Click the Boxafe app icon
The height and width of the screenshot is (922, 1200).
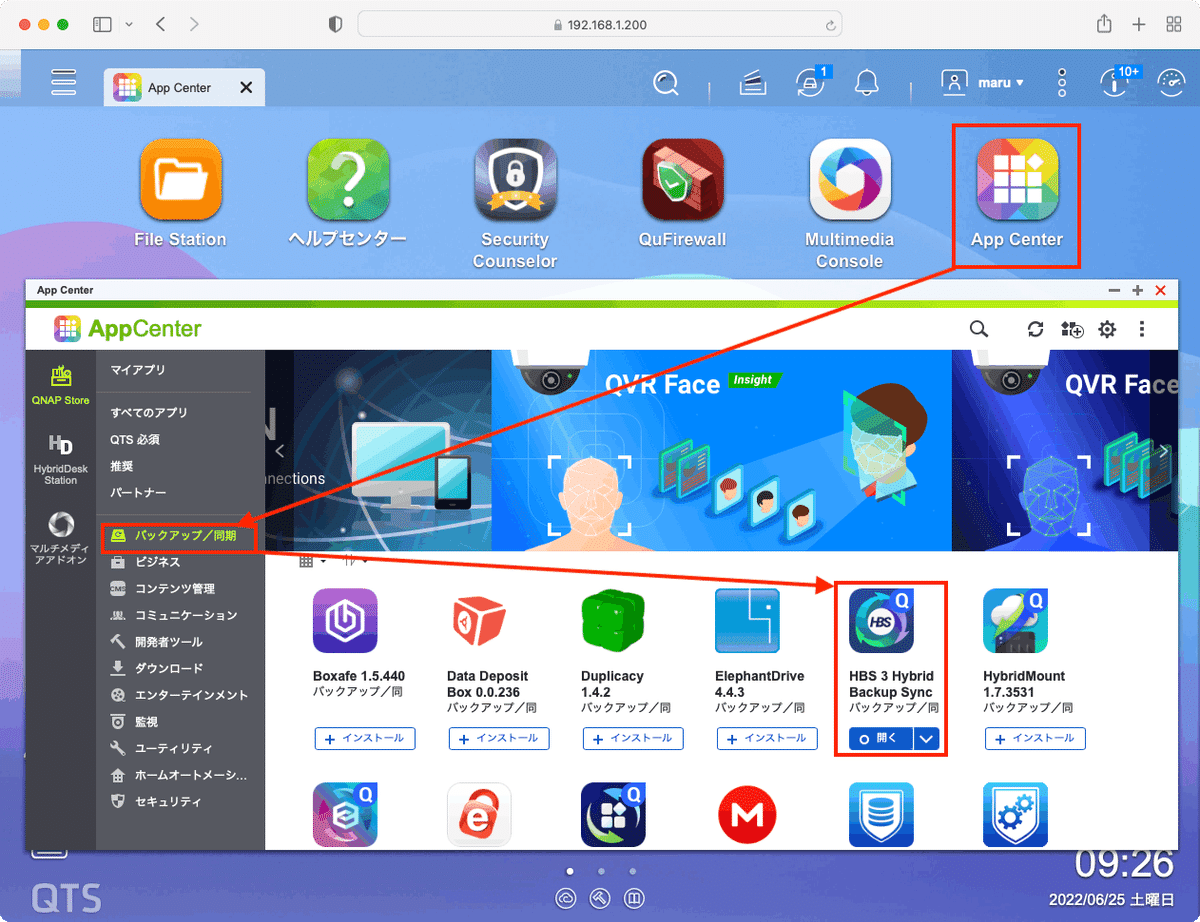345,621
